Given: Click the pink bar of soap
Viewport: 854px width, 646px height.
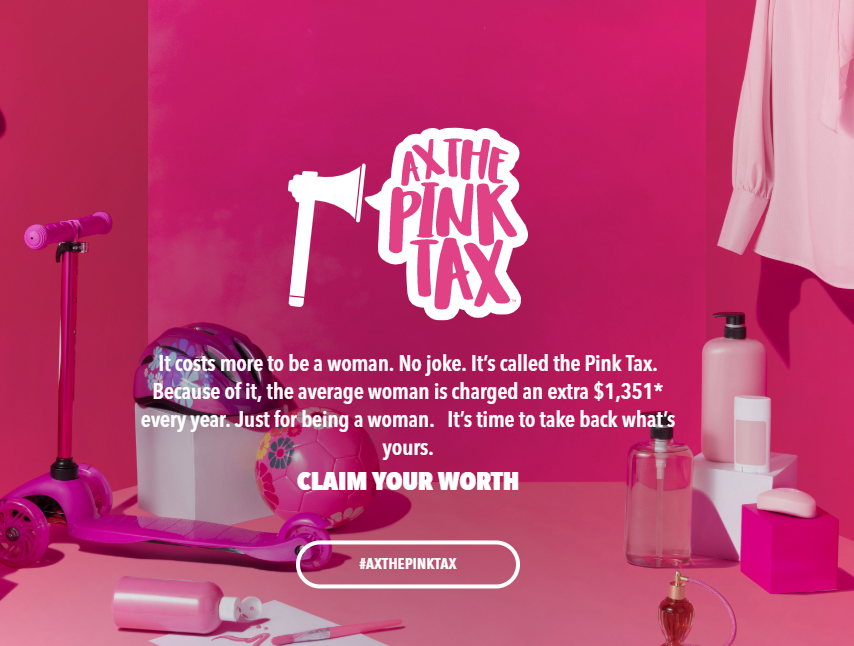Looking at the screenshot, I should pos(787,502).
